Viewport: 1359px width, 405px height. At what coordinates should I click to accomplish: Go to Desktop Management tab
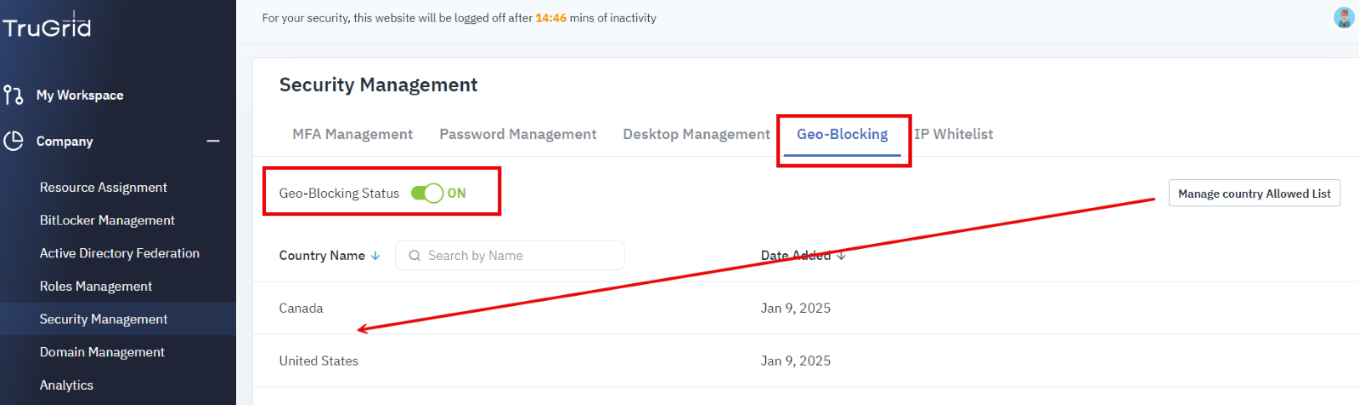696,134
